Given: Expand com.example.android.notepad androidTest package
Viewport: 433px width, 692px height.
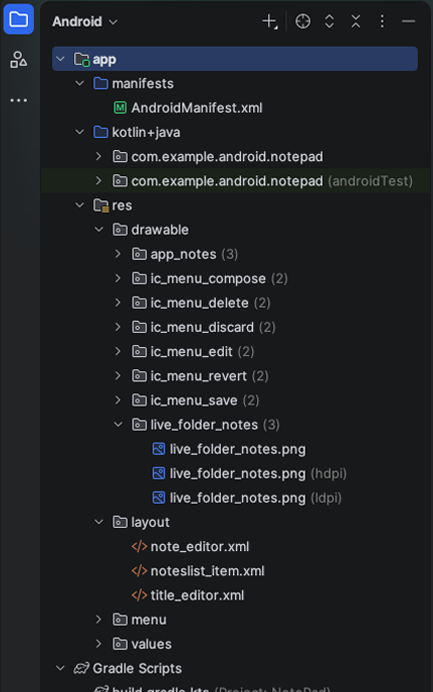Looking at the screenshot, I should coord(99,181).
